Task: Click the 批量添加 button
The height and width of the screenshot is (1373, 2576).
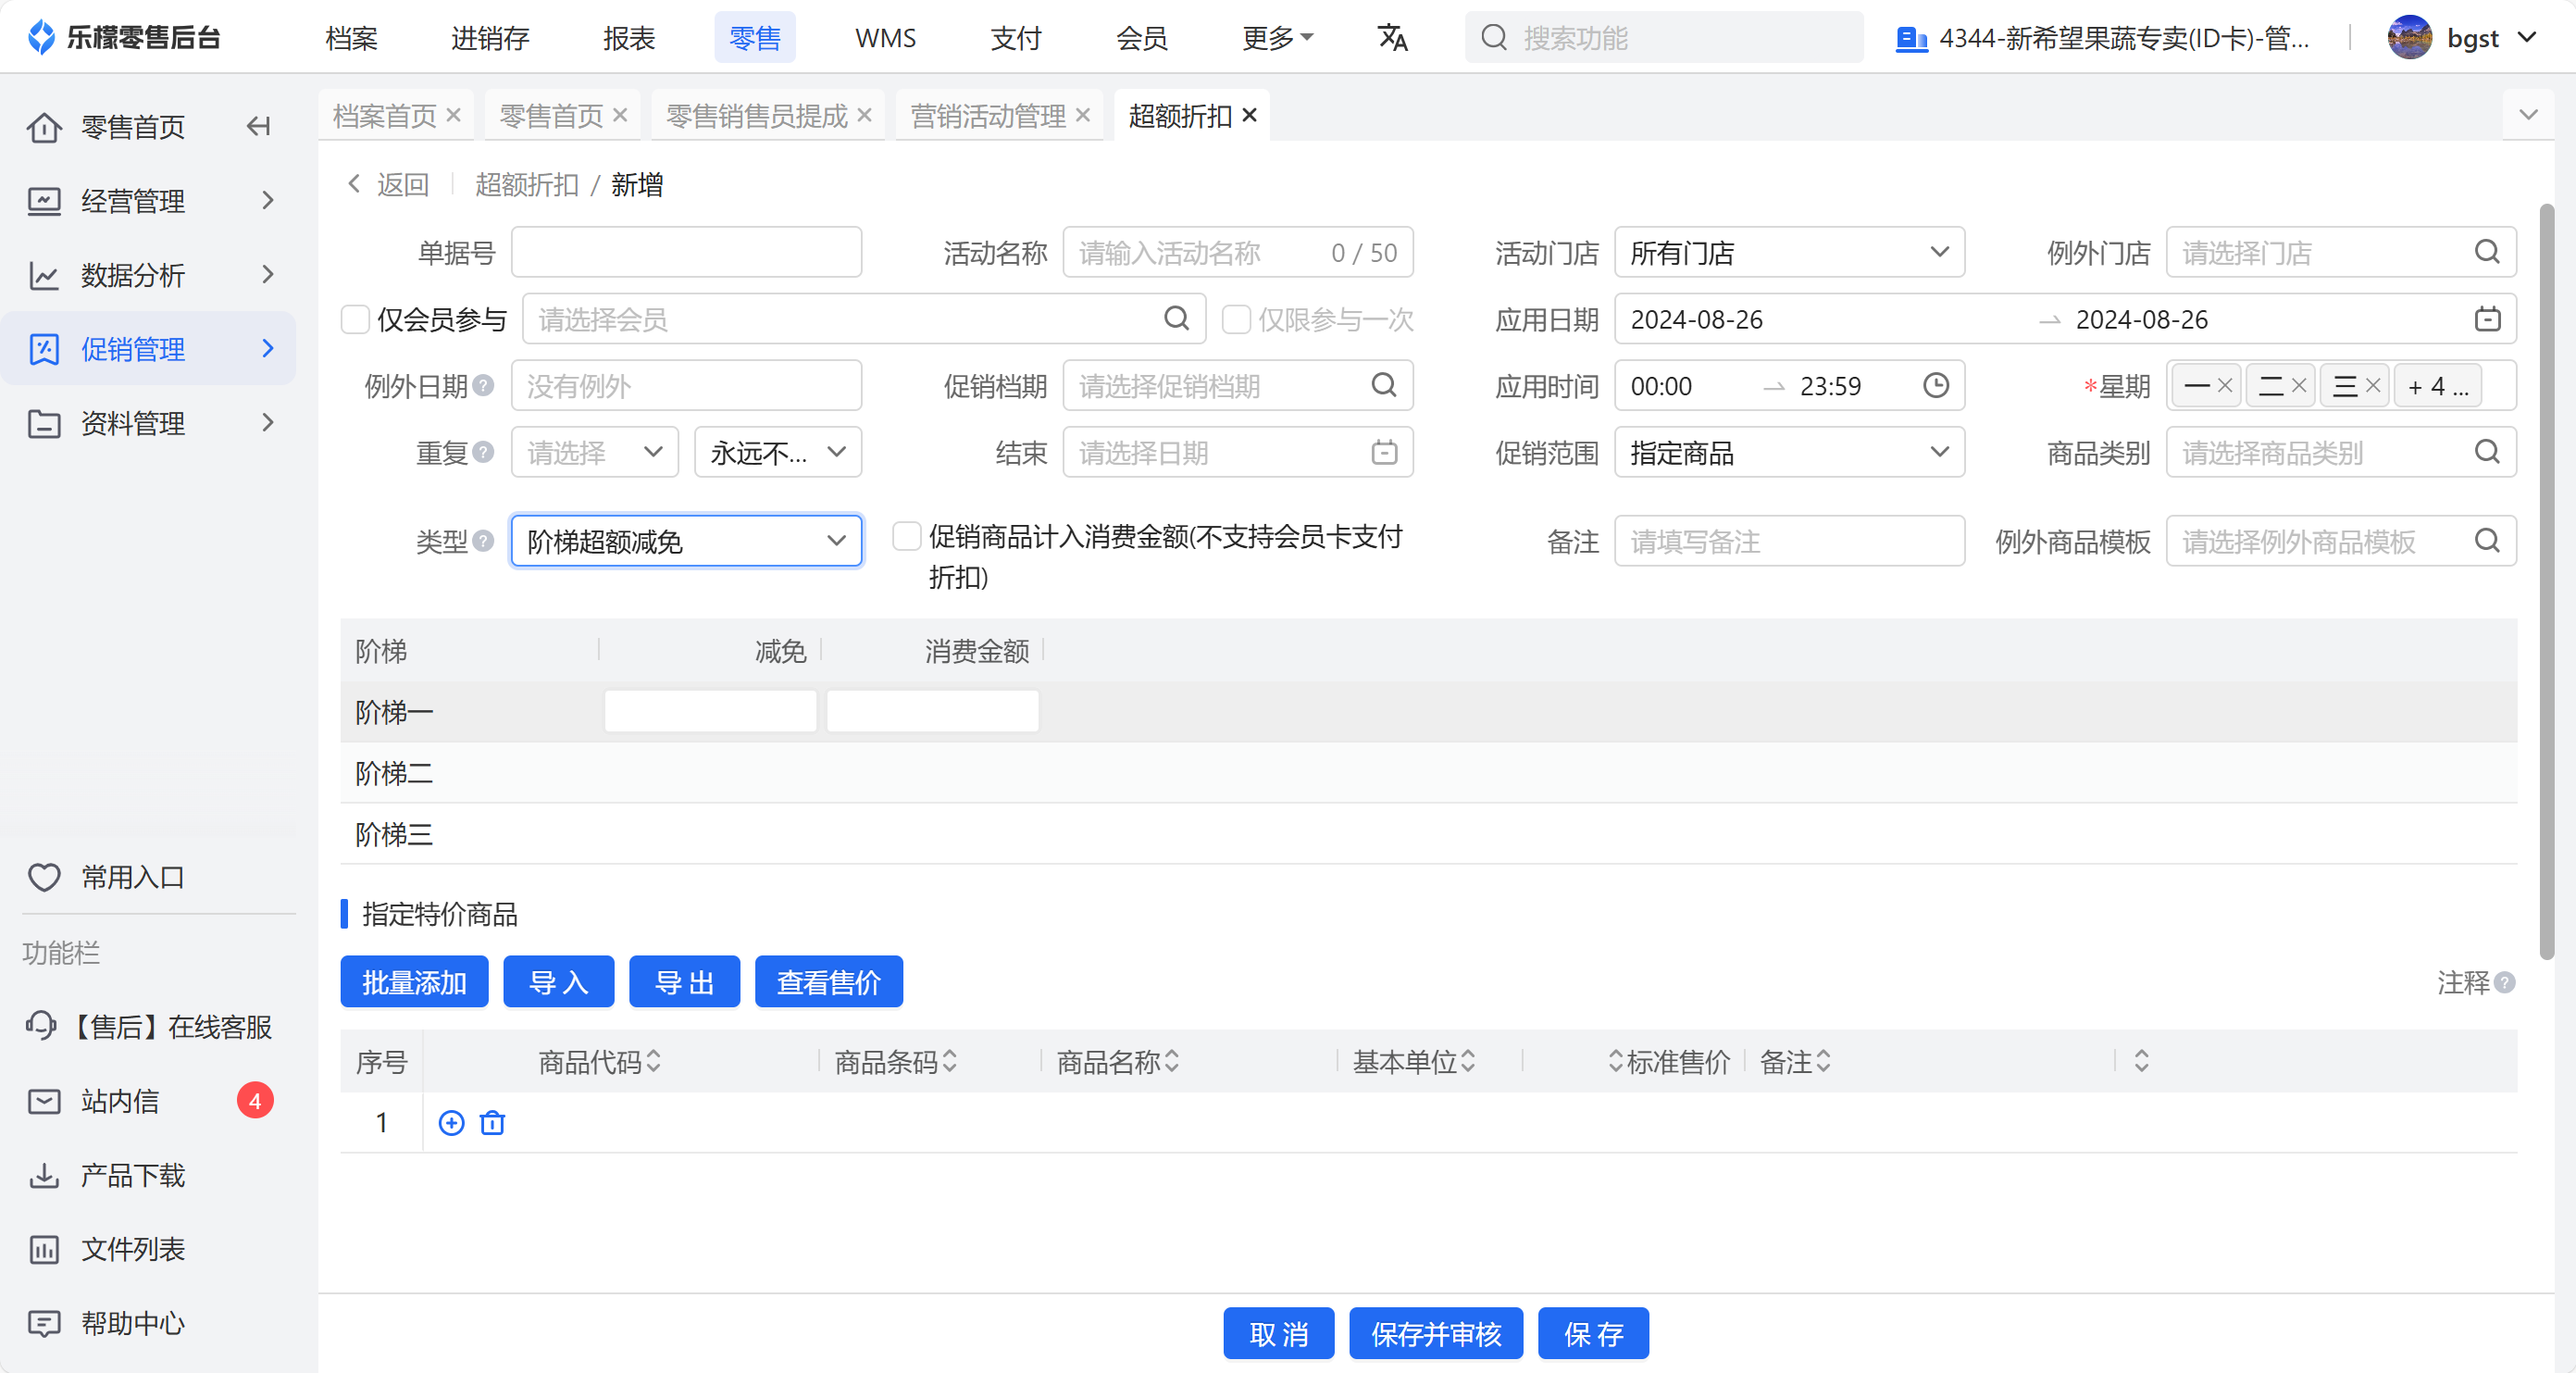Action: pos(414,982)
